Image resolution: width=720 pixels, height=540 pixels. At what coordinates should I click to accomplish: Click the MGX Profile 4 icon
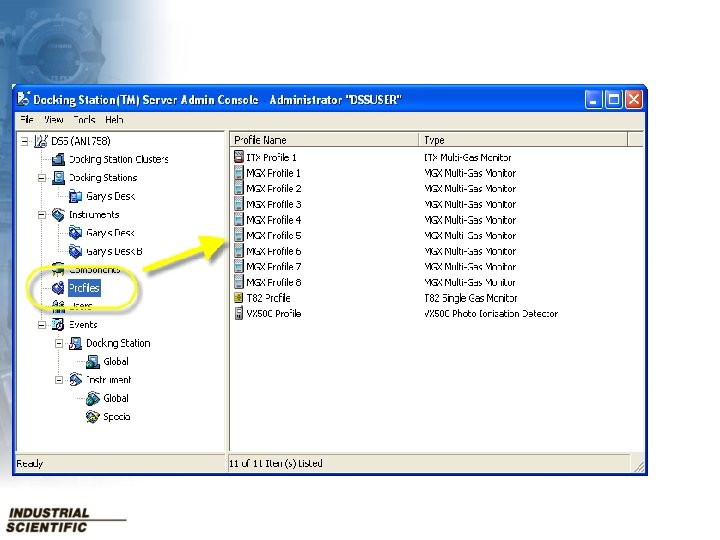(239, 219)
